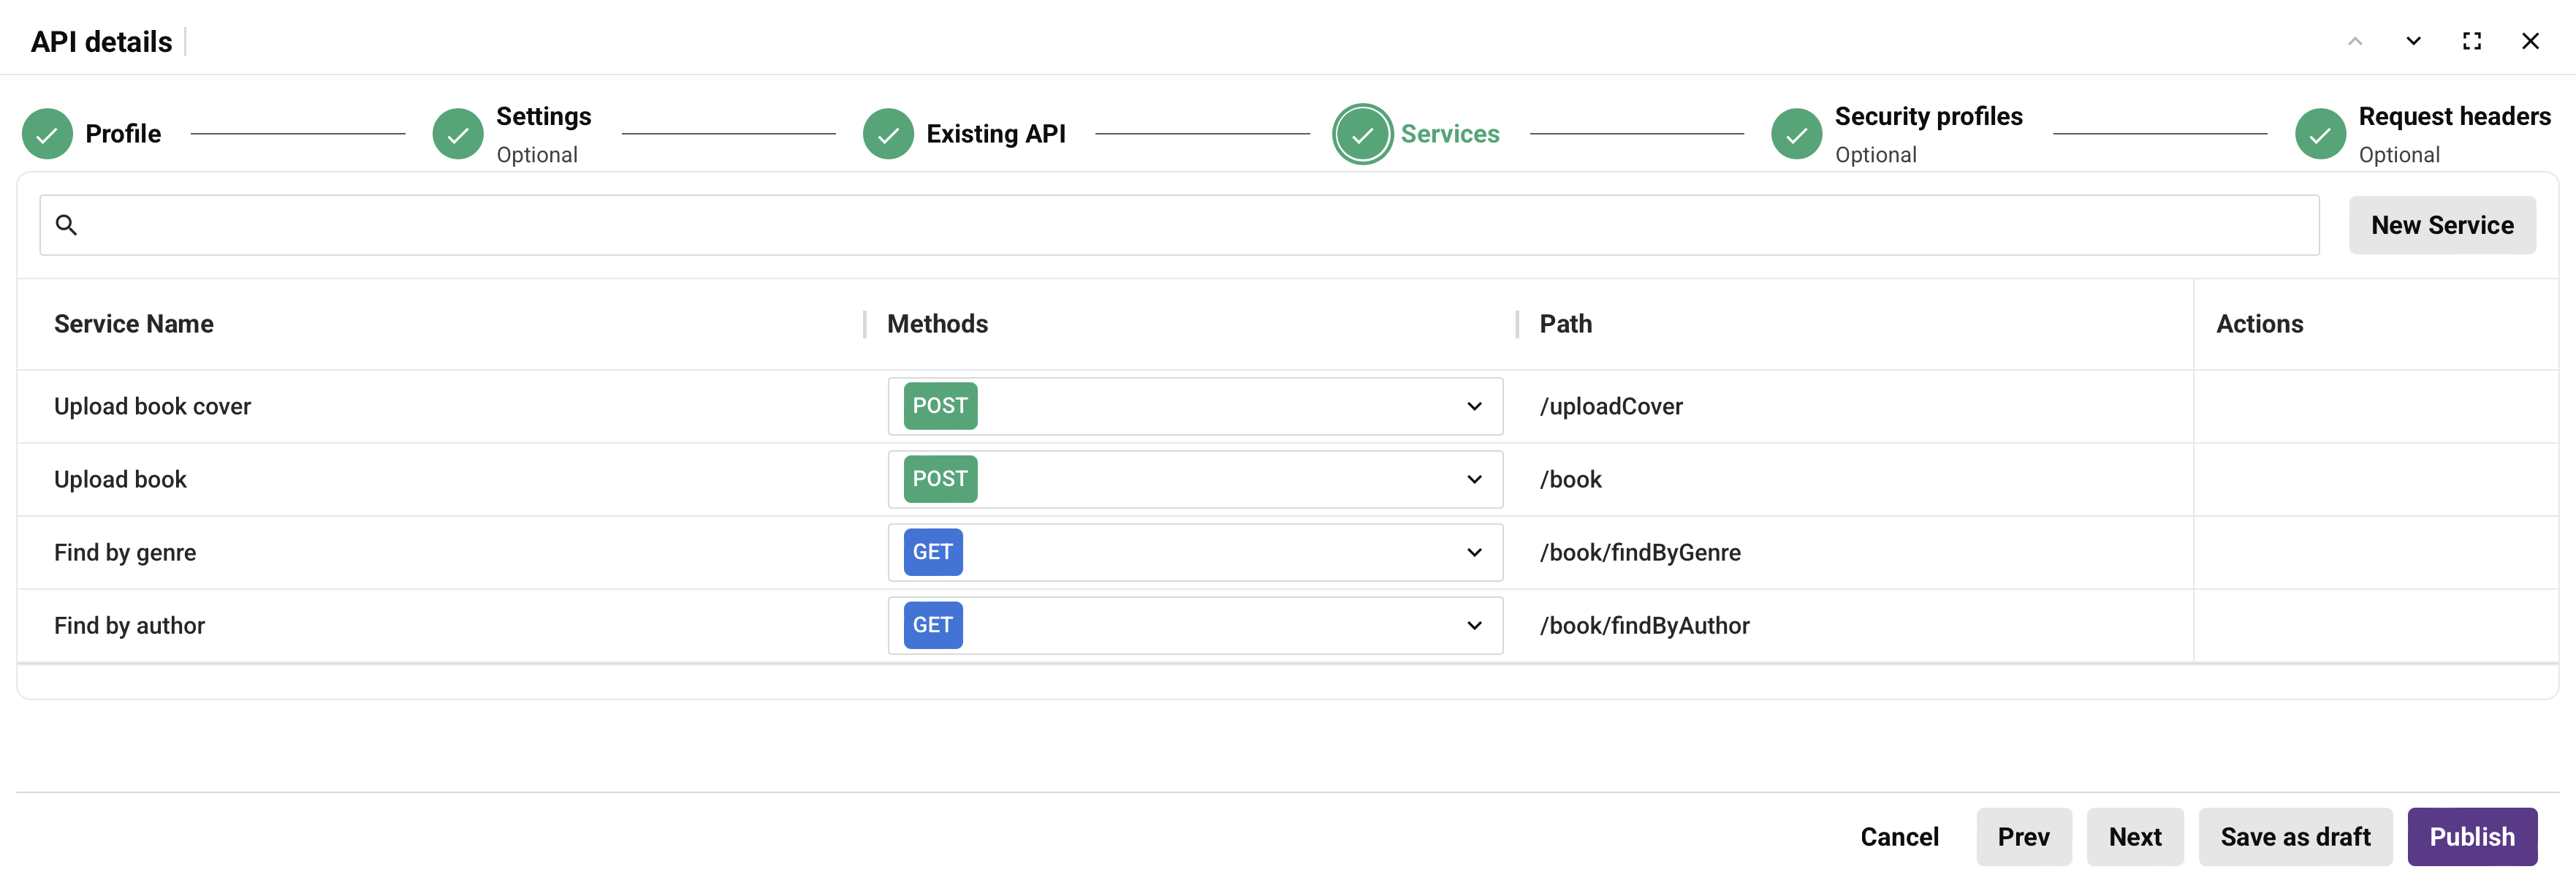Click the New Service button

(x=2442, y=225)
